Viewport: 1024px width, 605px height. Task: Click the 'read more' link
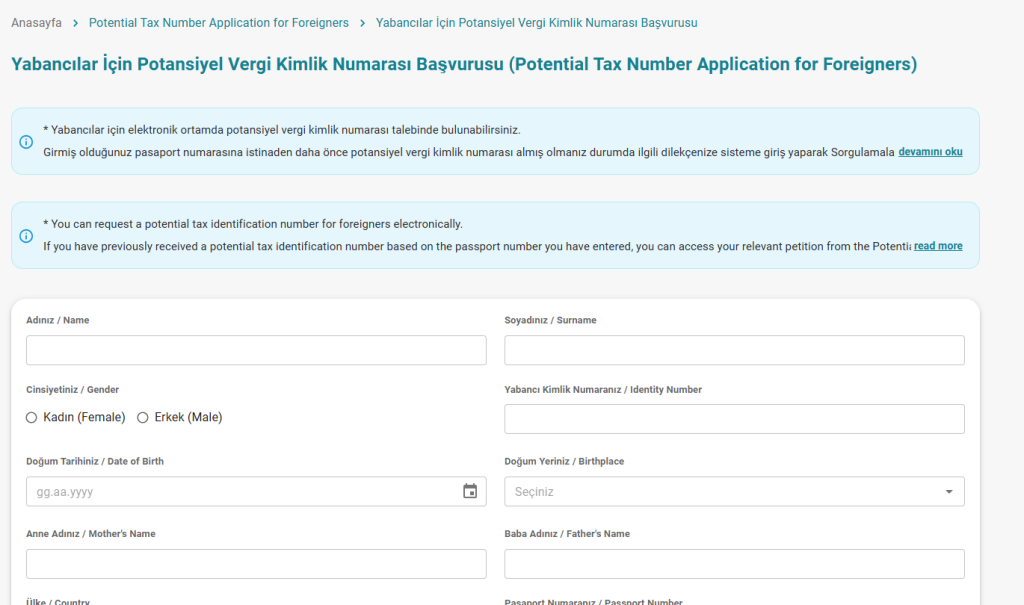(x=938, y=246)
